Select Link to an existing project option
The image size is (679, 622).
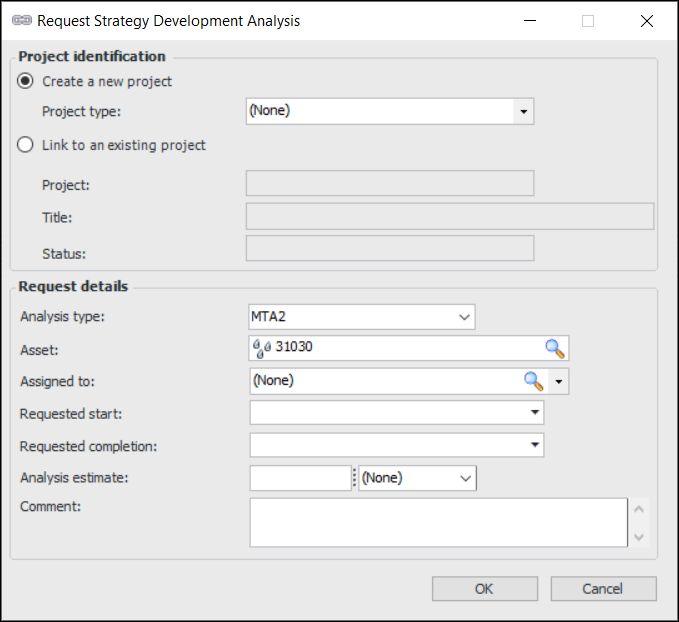[x=27, y=145]
